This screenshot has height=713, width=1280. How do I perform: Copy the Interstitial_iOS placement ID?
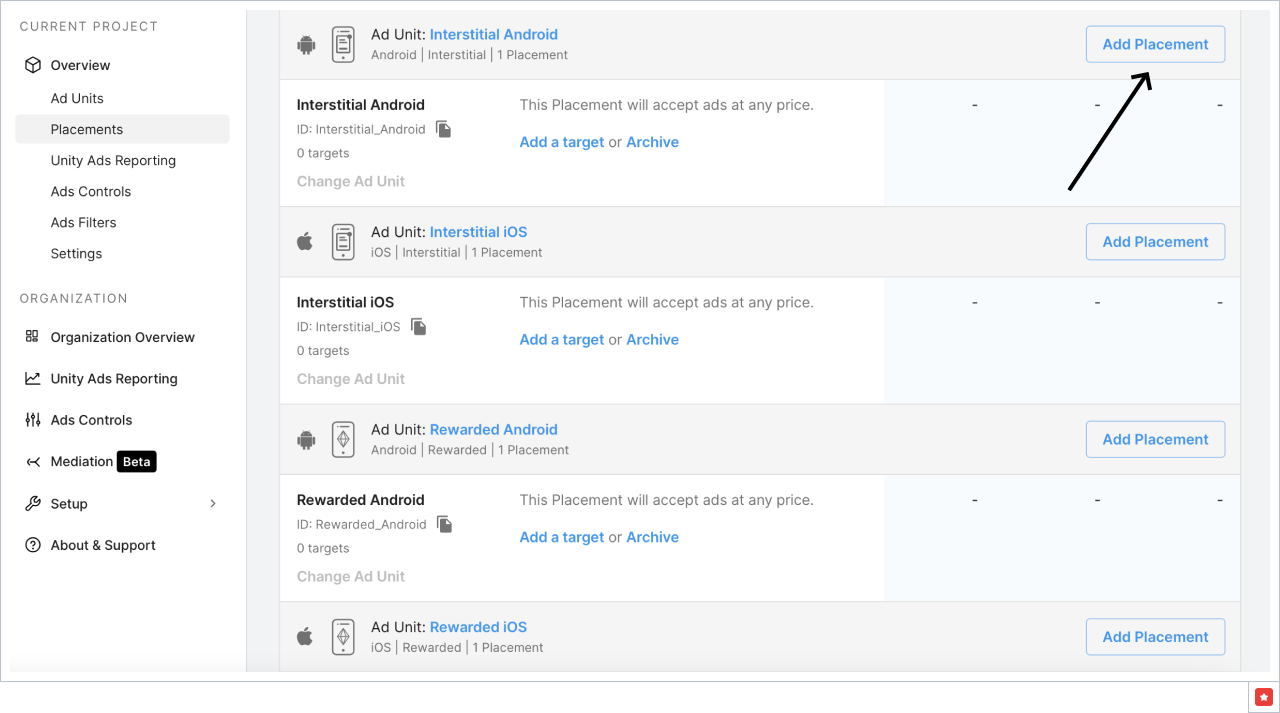(419, 327)
